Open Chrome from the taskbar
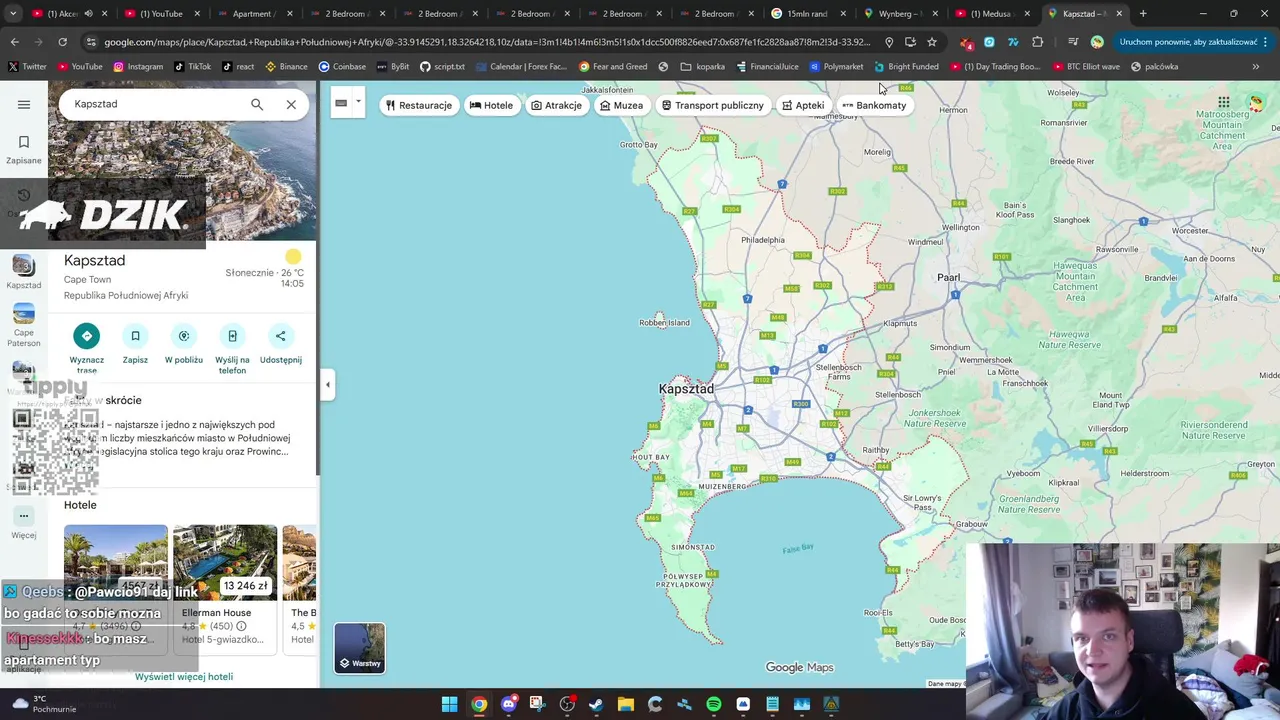 click(479, 704)
